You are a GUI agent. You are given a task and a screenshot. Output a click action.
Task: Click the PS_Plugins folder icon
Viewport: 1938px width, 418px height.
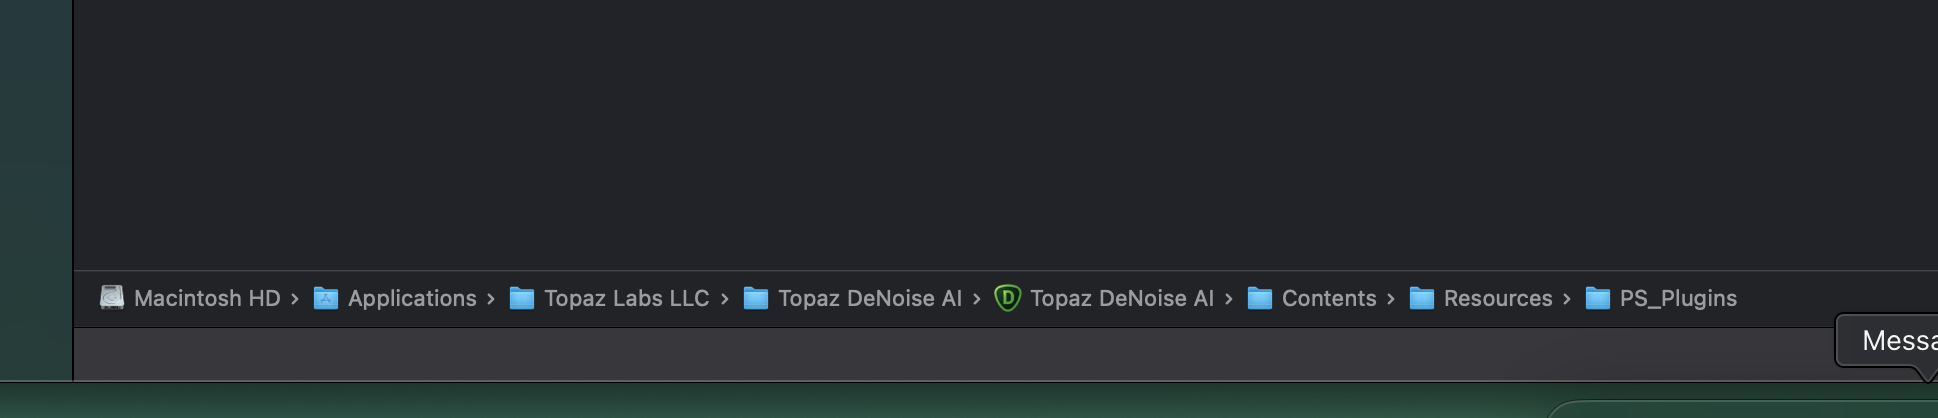tap(1598, 298)
